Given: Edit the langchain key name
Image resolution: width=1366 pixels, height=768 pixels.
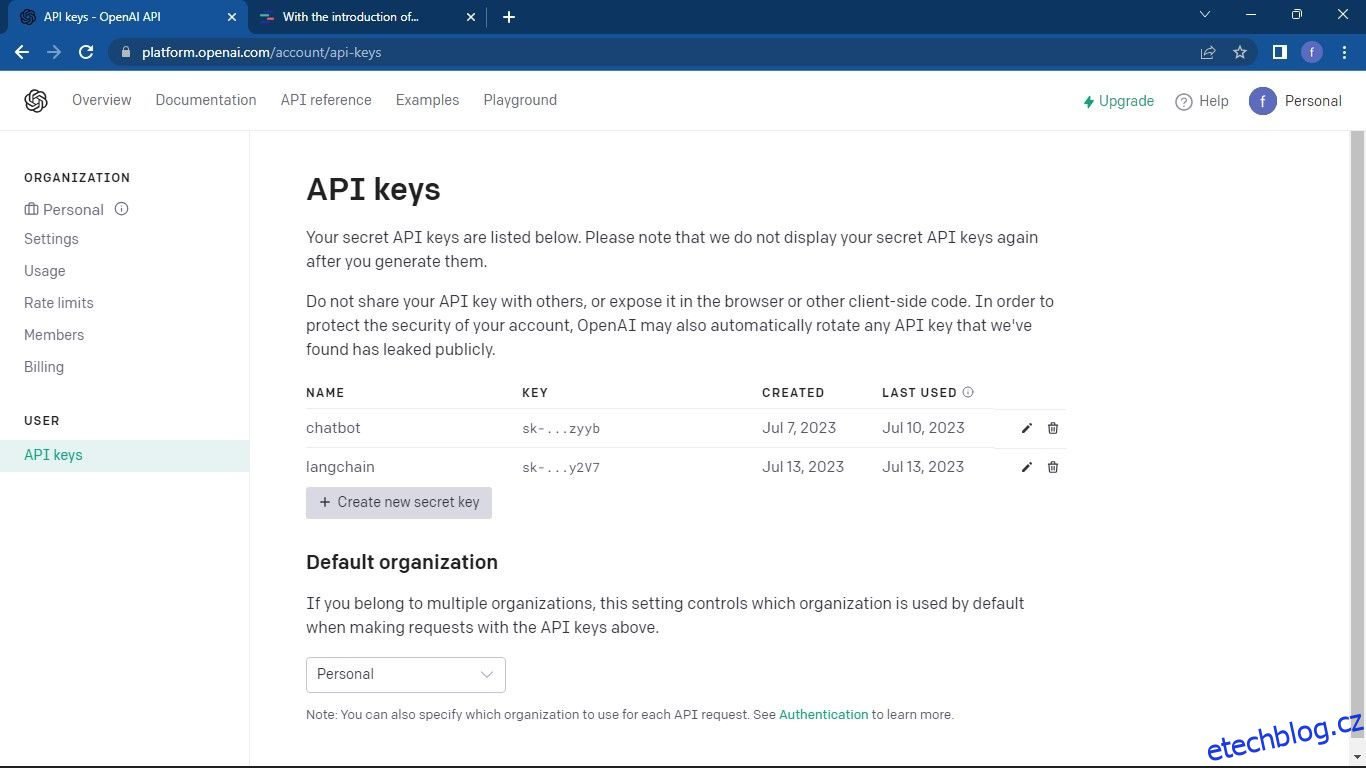Looking at the screenshot, I should (1026, 467).
